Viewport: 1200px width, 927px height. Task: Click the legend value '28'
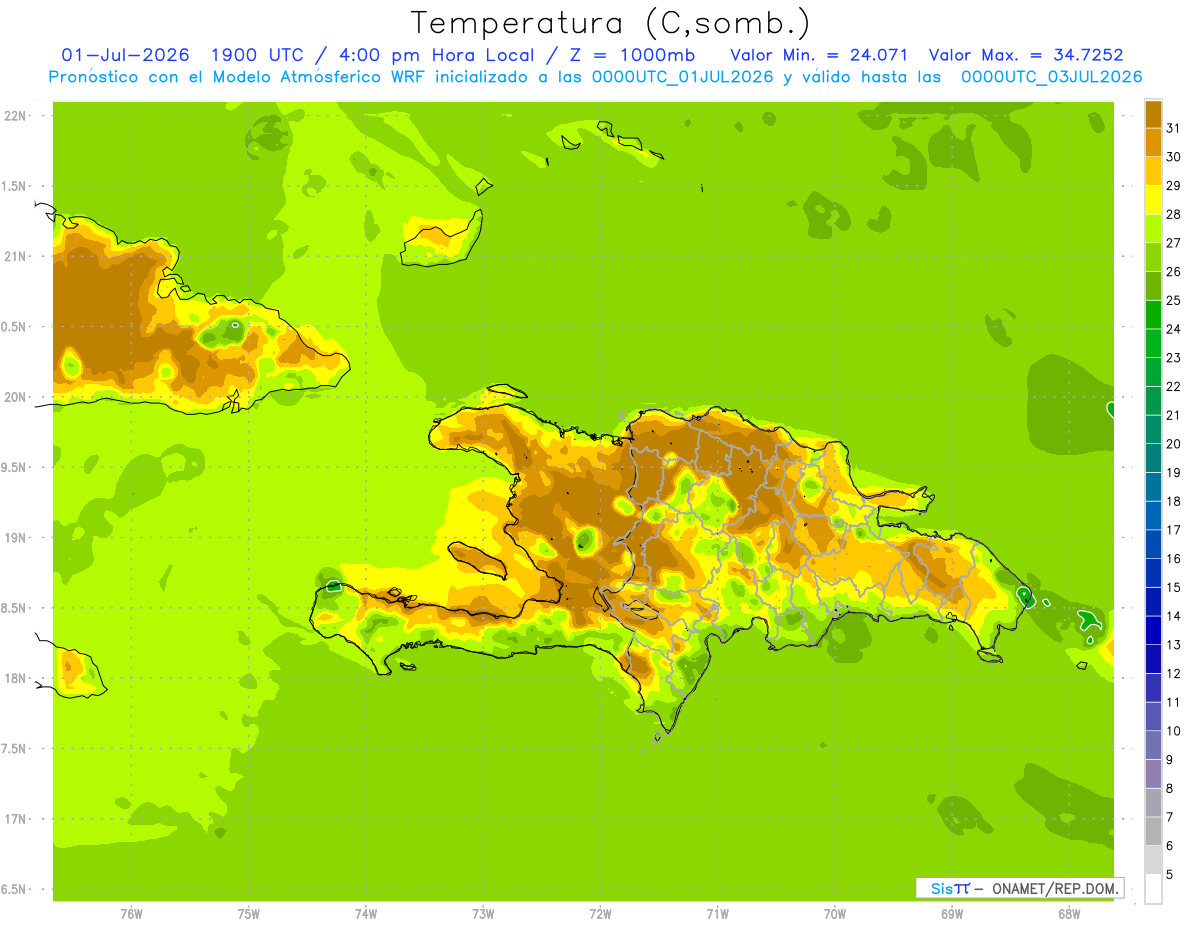1173,214
